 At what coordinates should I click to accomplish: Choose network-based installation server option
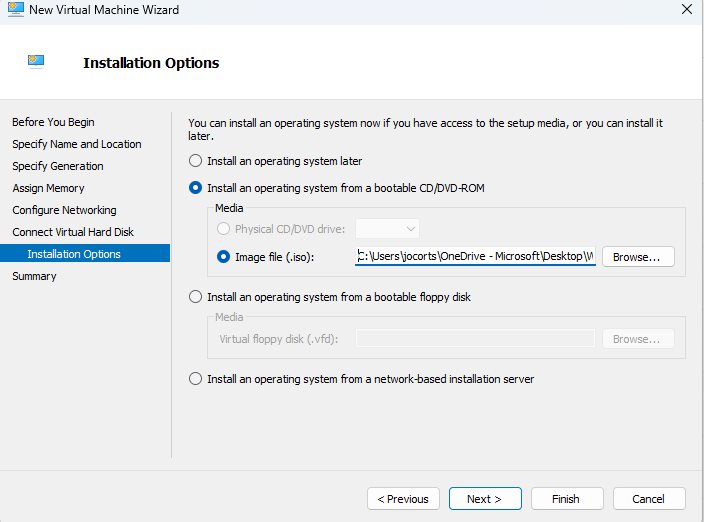195,379
